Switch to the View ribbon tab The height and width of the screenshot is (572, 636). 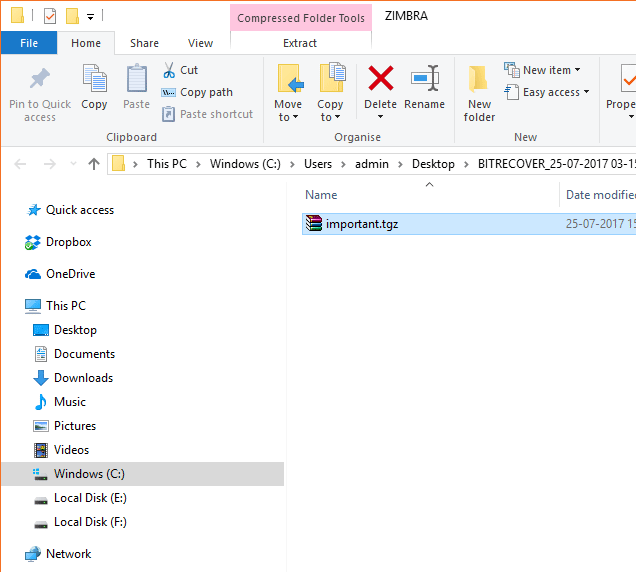[200, 43]
